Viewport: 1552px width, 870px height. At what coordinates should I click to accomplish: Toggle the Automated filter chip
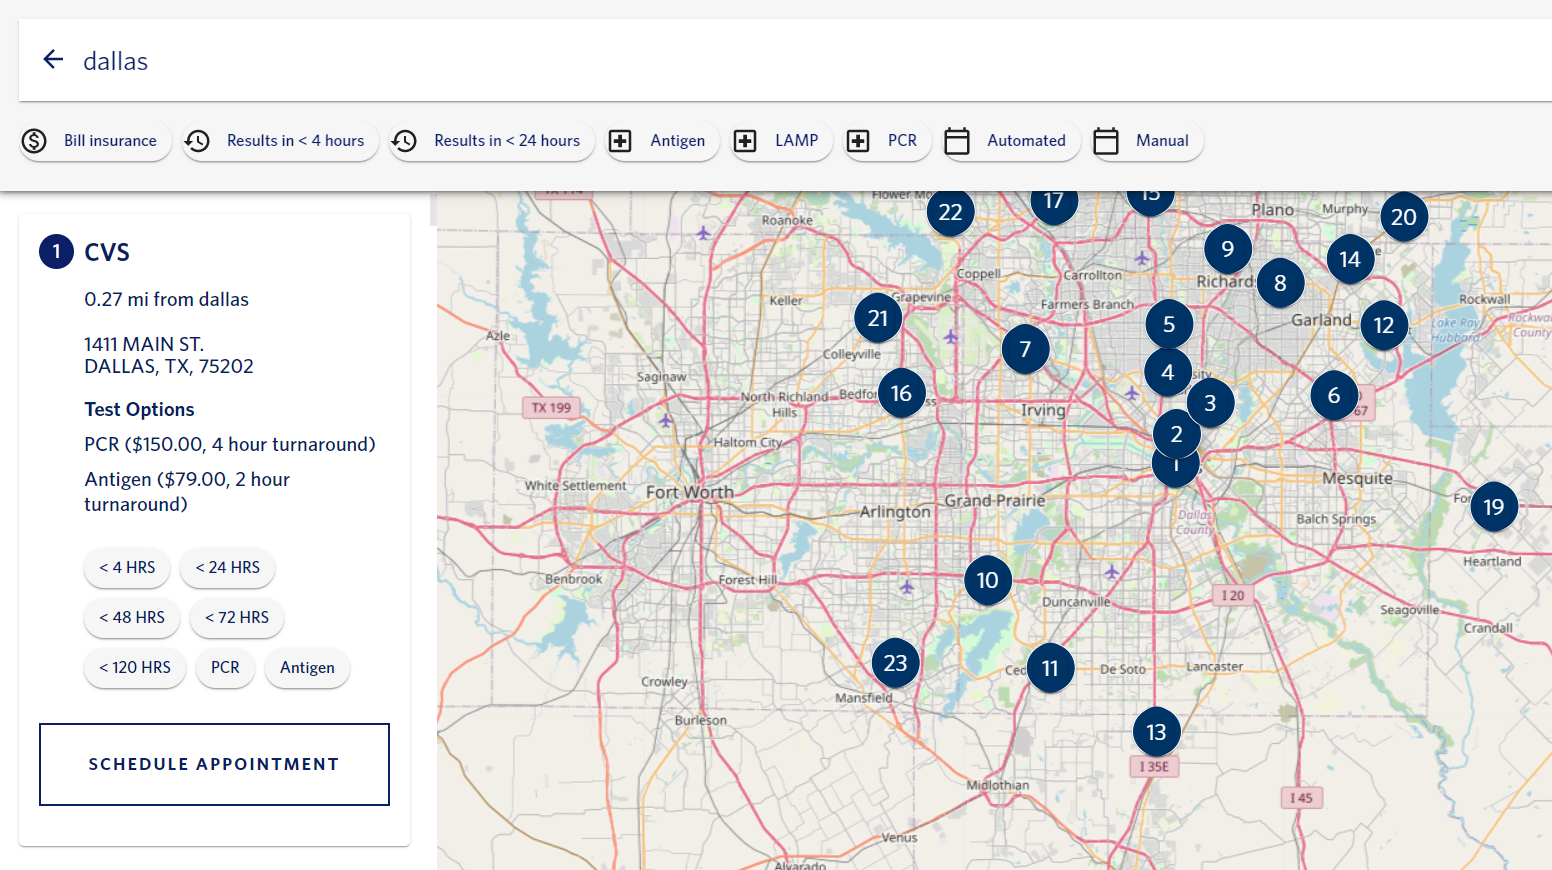(x=1011, y=141)
